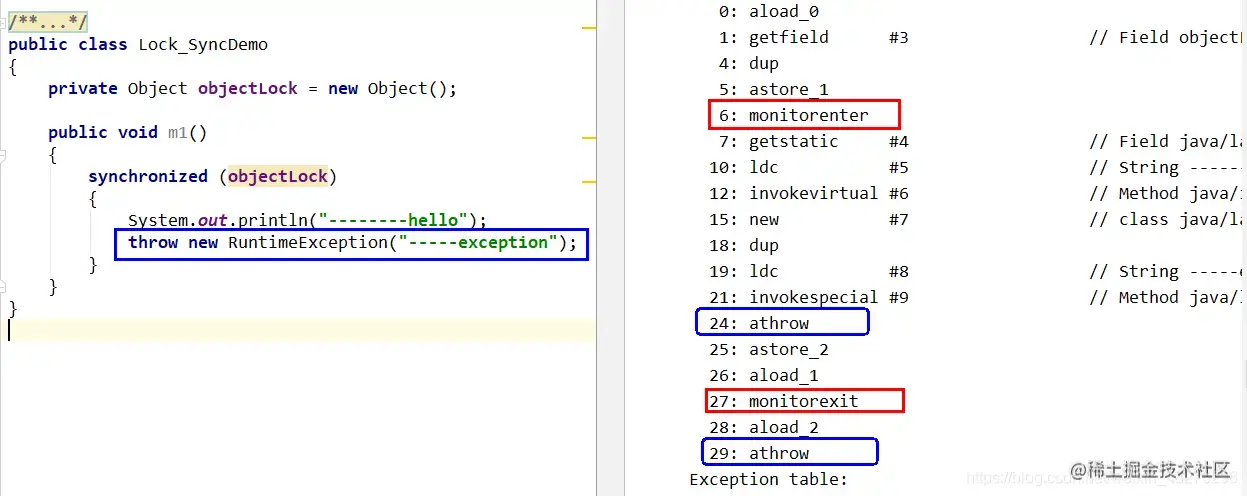Click bytecode line '12: invokevirtual #6'
The width and height of the screenshot is (1247, 496).
809,193
